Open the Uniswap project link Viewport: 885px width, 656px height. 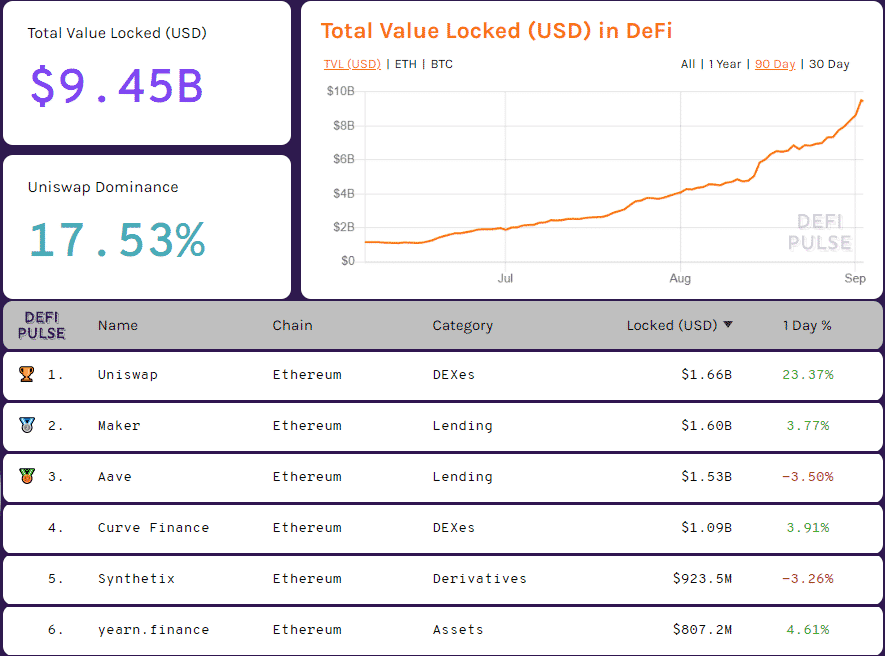point(128,374)
